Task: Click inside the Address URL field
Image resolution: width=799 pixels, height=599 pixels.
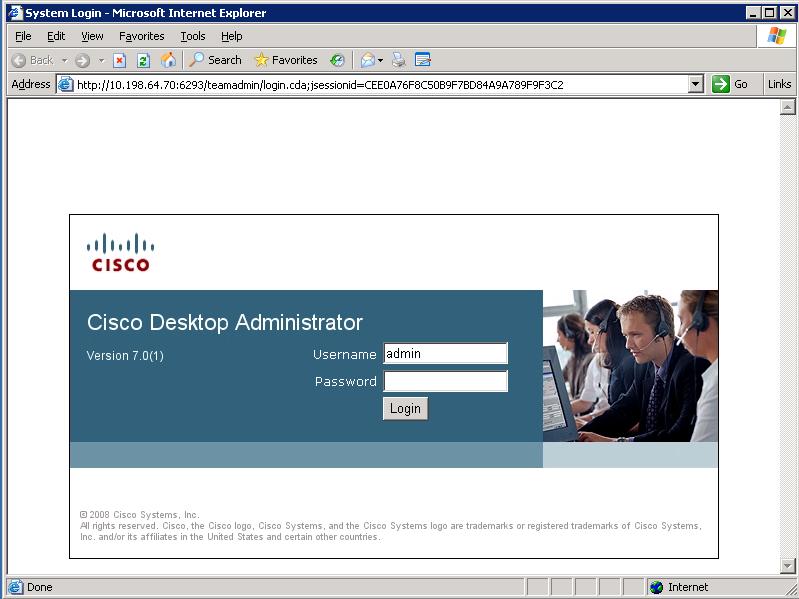Action: pyautogui.click(x=381, y=85)
